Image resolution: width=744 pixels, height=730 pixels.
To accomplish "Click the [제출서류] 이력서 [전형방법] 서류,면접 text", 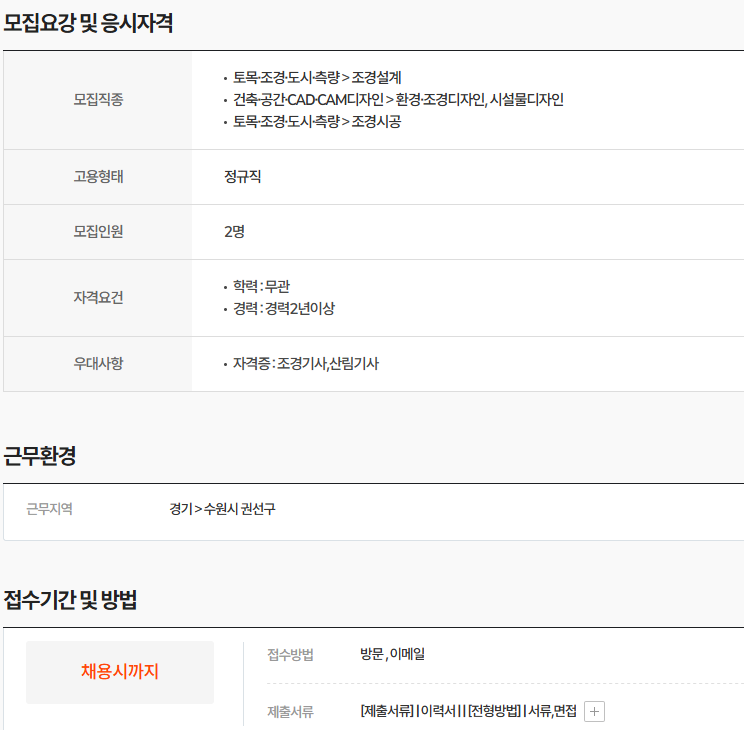I will tap(468, 711).
